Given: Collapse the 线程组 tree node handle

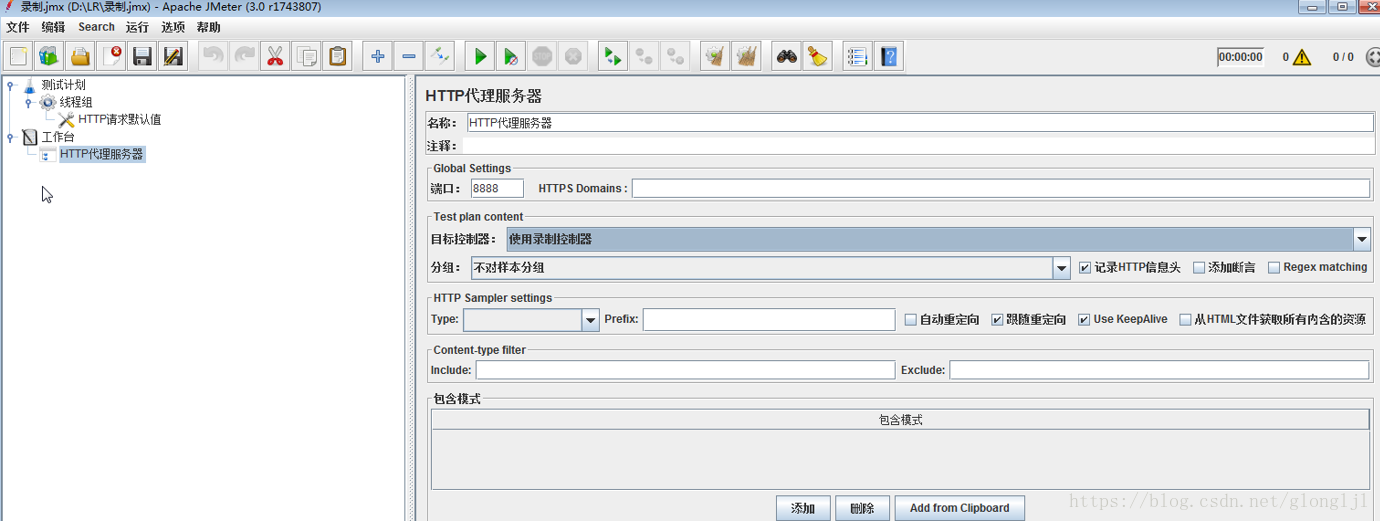Looking at the screenshot, I should pos(29,102).
